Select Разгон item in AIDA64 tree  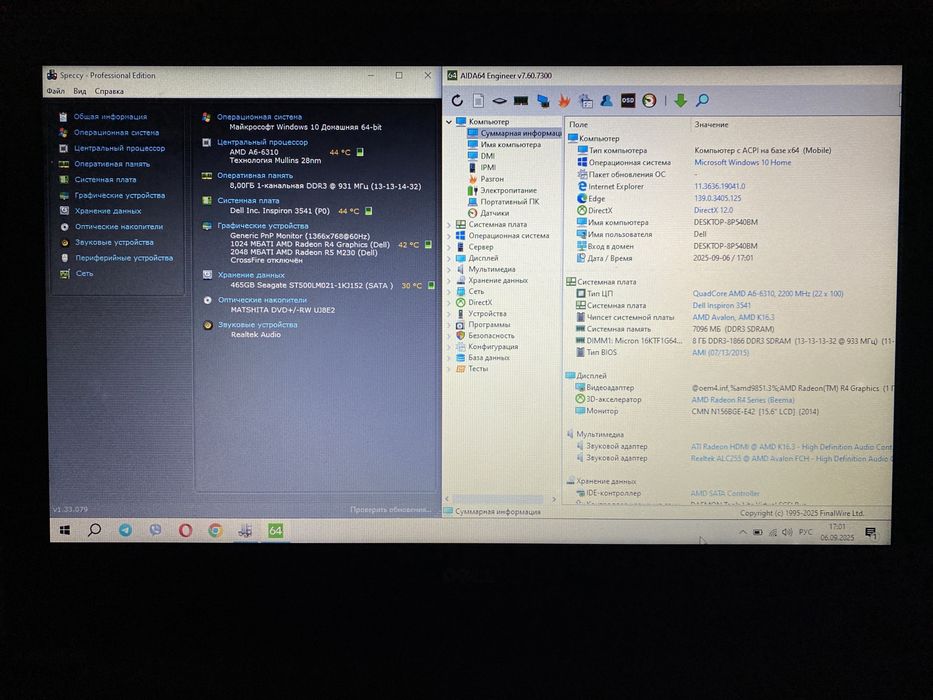(x=492, y=179)
